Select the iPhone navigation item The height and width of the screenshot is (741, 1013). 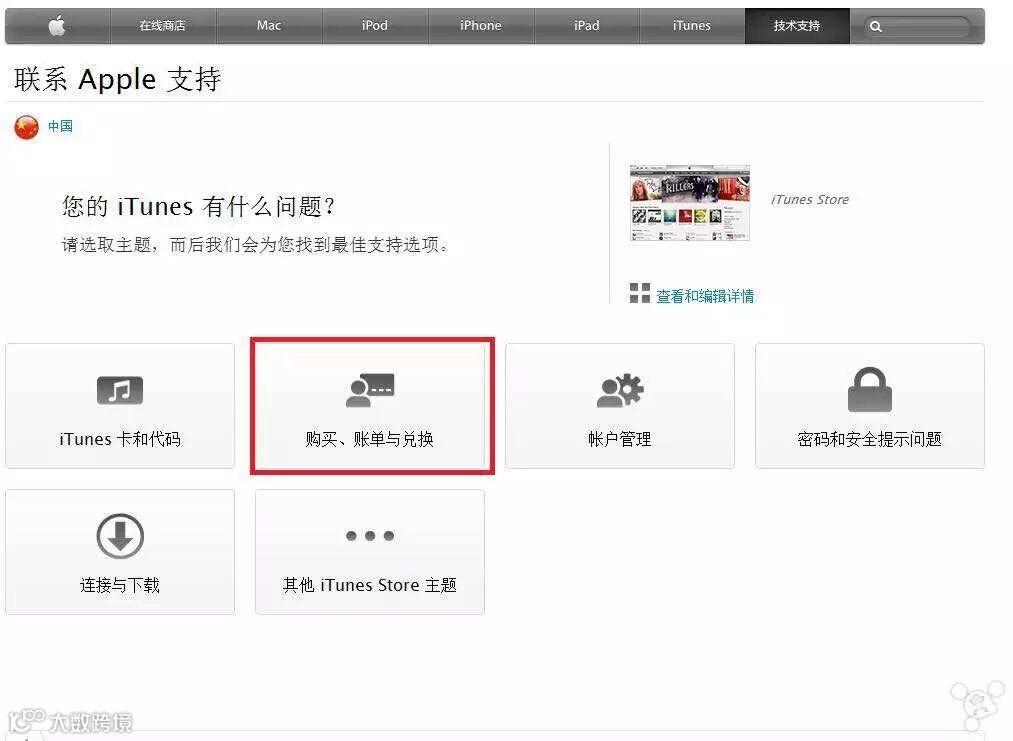[481, 26]
